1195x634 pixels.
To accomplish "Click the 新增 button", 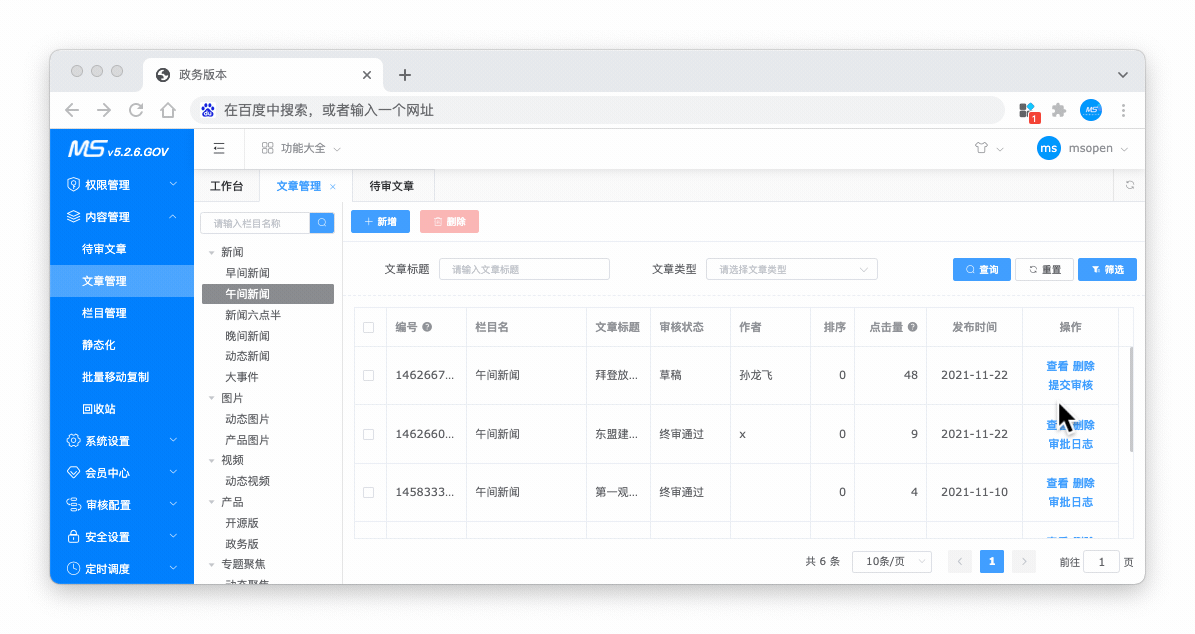I will coord(380,222).
